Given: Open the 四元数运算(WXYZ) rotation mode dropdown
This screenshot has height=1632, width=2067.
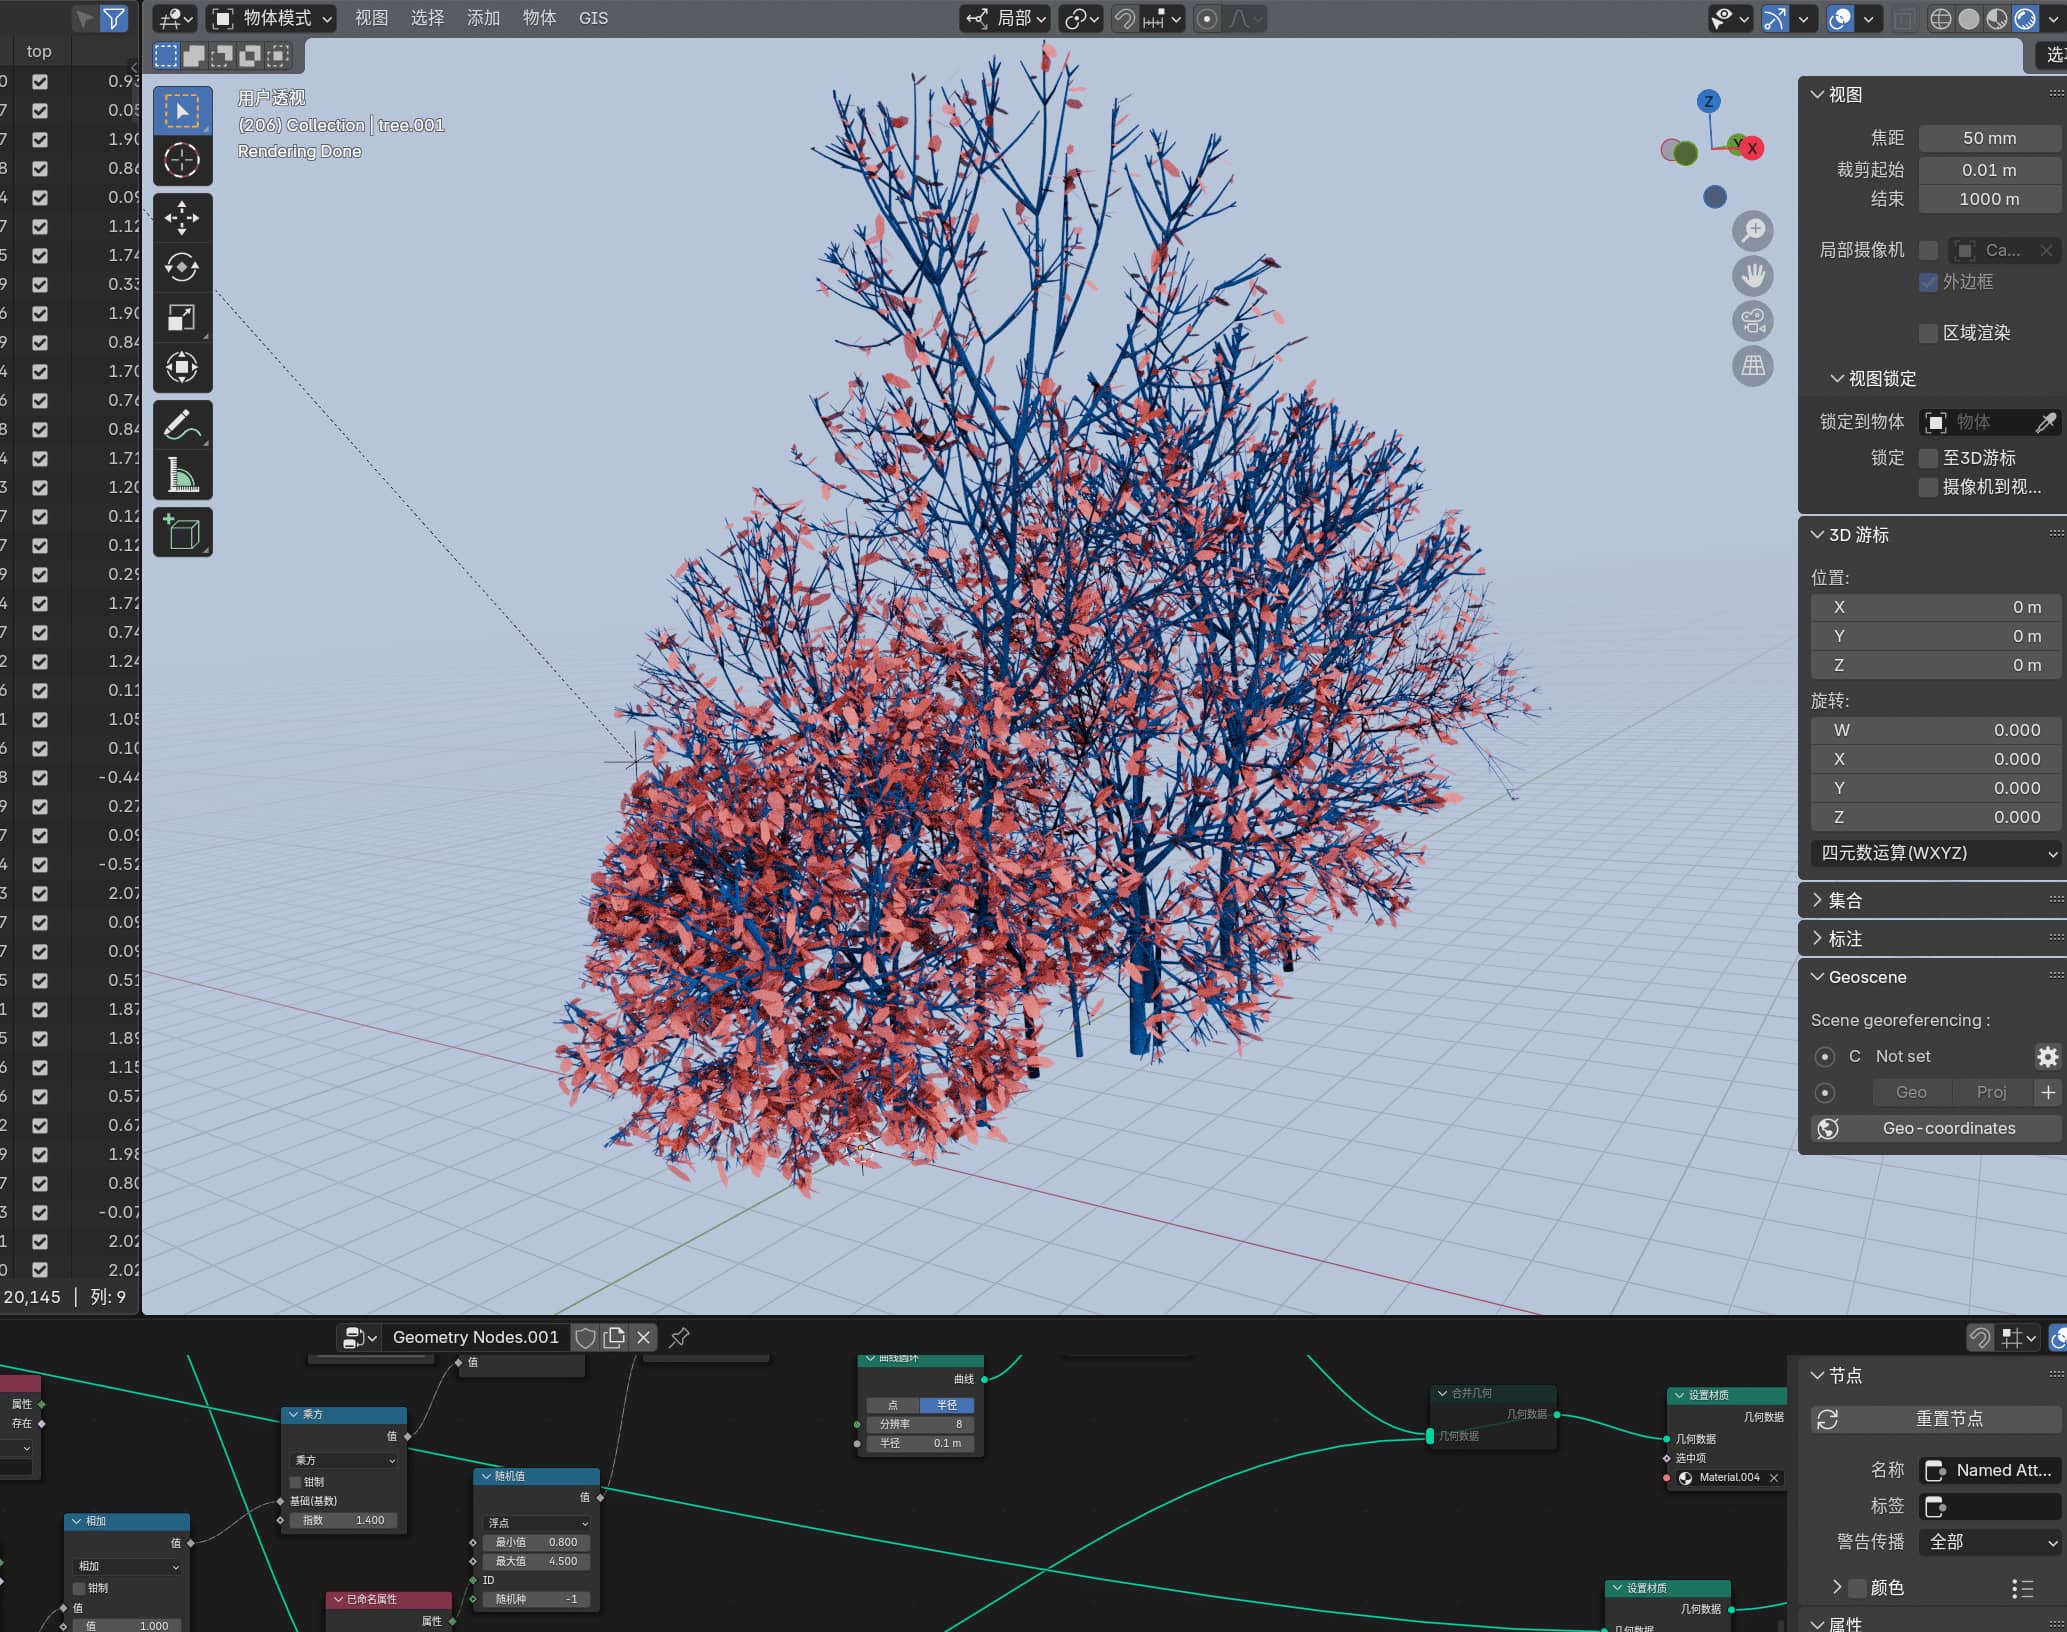Looking at the screenshot, I should [x=1936, y=853].
